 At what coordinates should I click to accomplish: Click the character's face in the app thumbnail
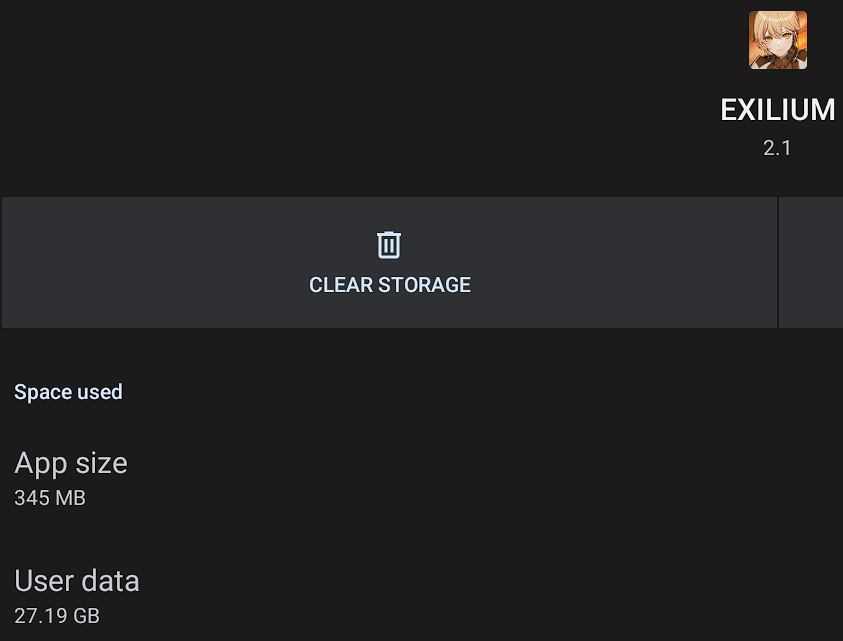tap(775, 36)
